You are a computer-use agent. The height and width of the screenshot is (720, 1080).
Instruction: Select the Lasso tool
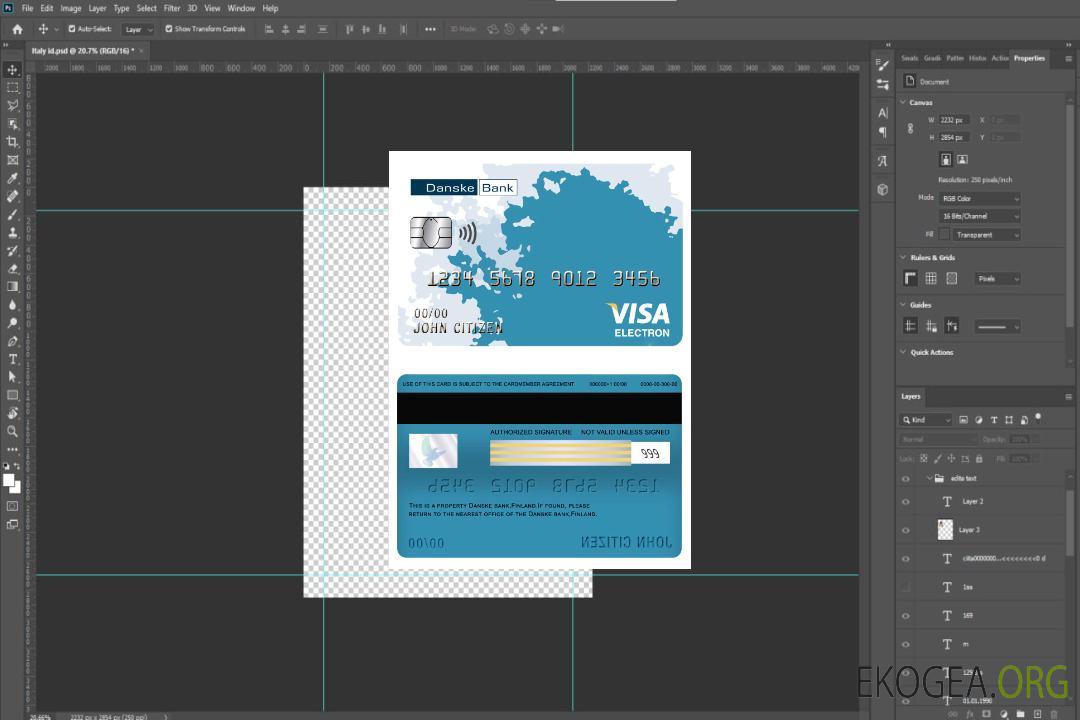12,106
